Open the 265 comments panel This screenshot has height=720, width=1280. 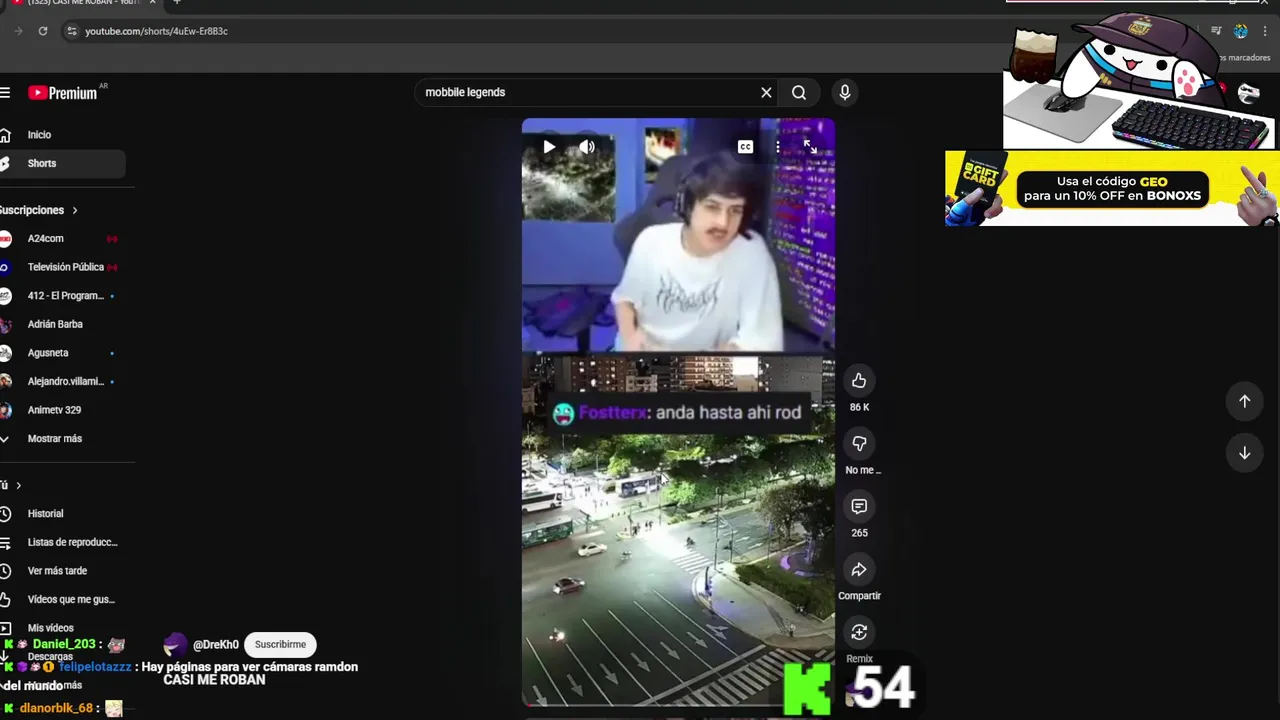(859, 507)
